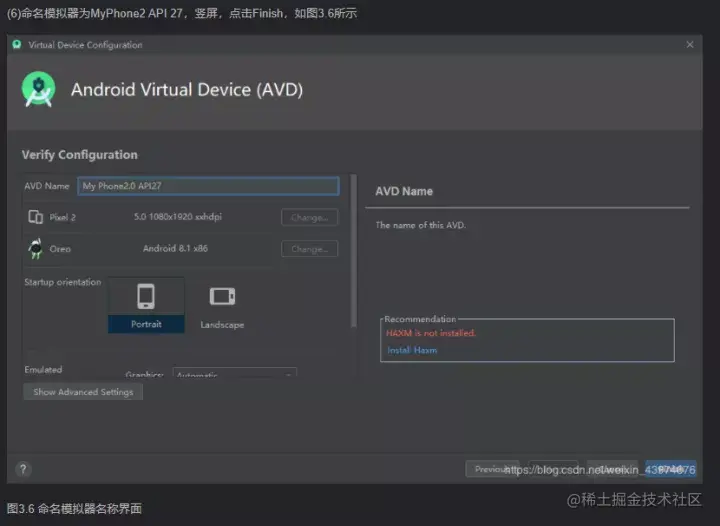
Task: Click Show Advanced Settings button
Action: [x=83, y=392]
